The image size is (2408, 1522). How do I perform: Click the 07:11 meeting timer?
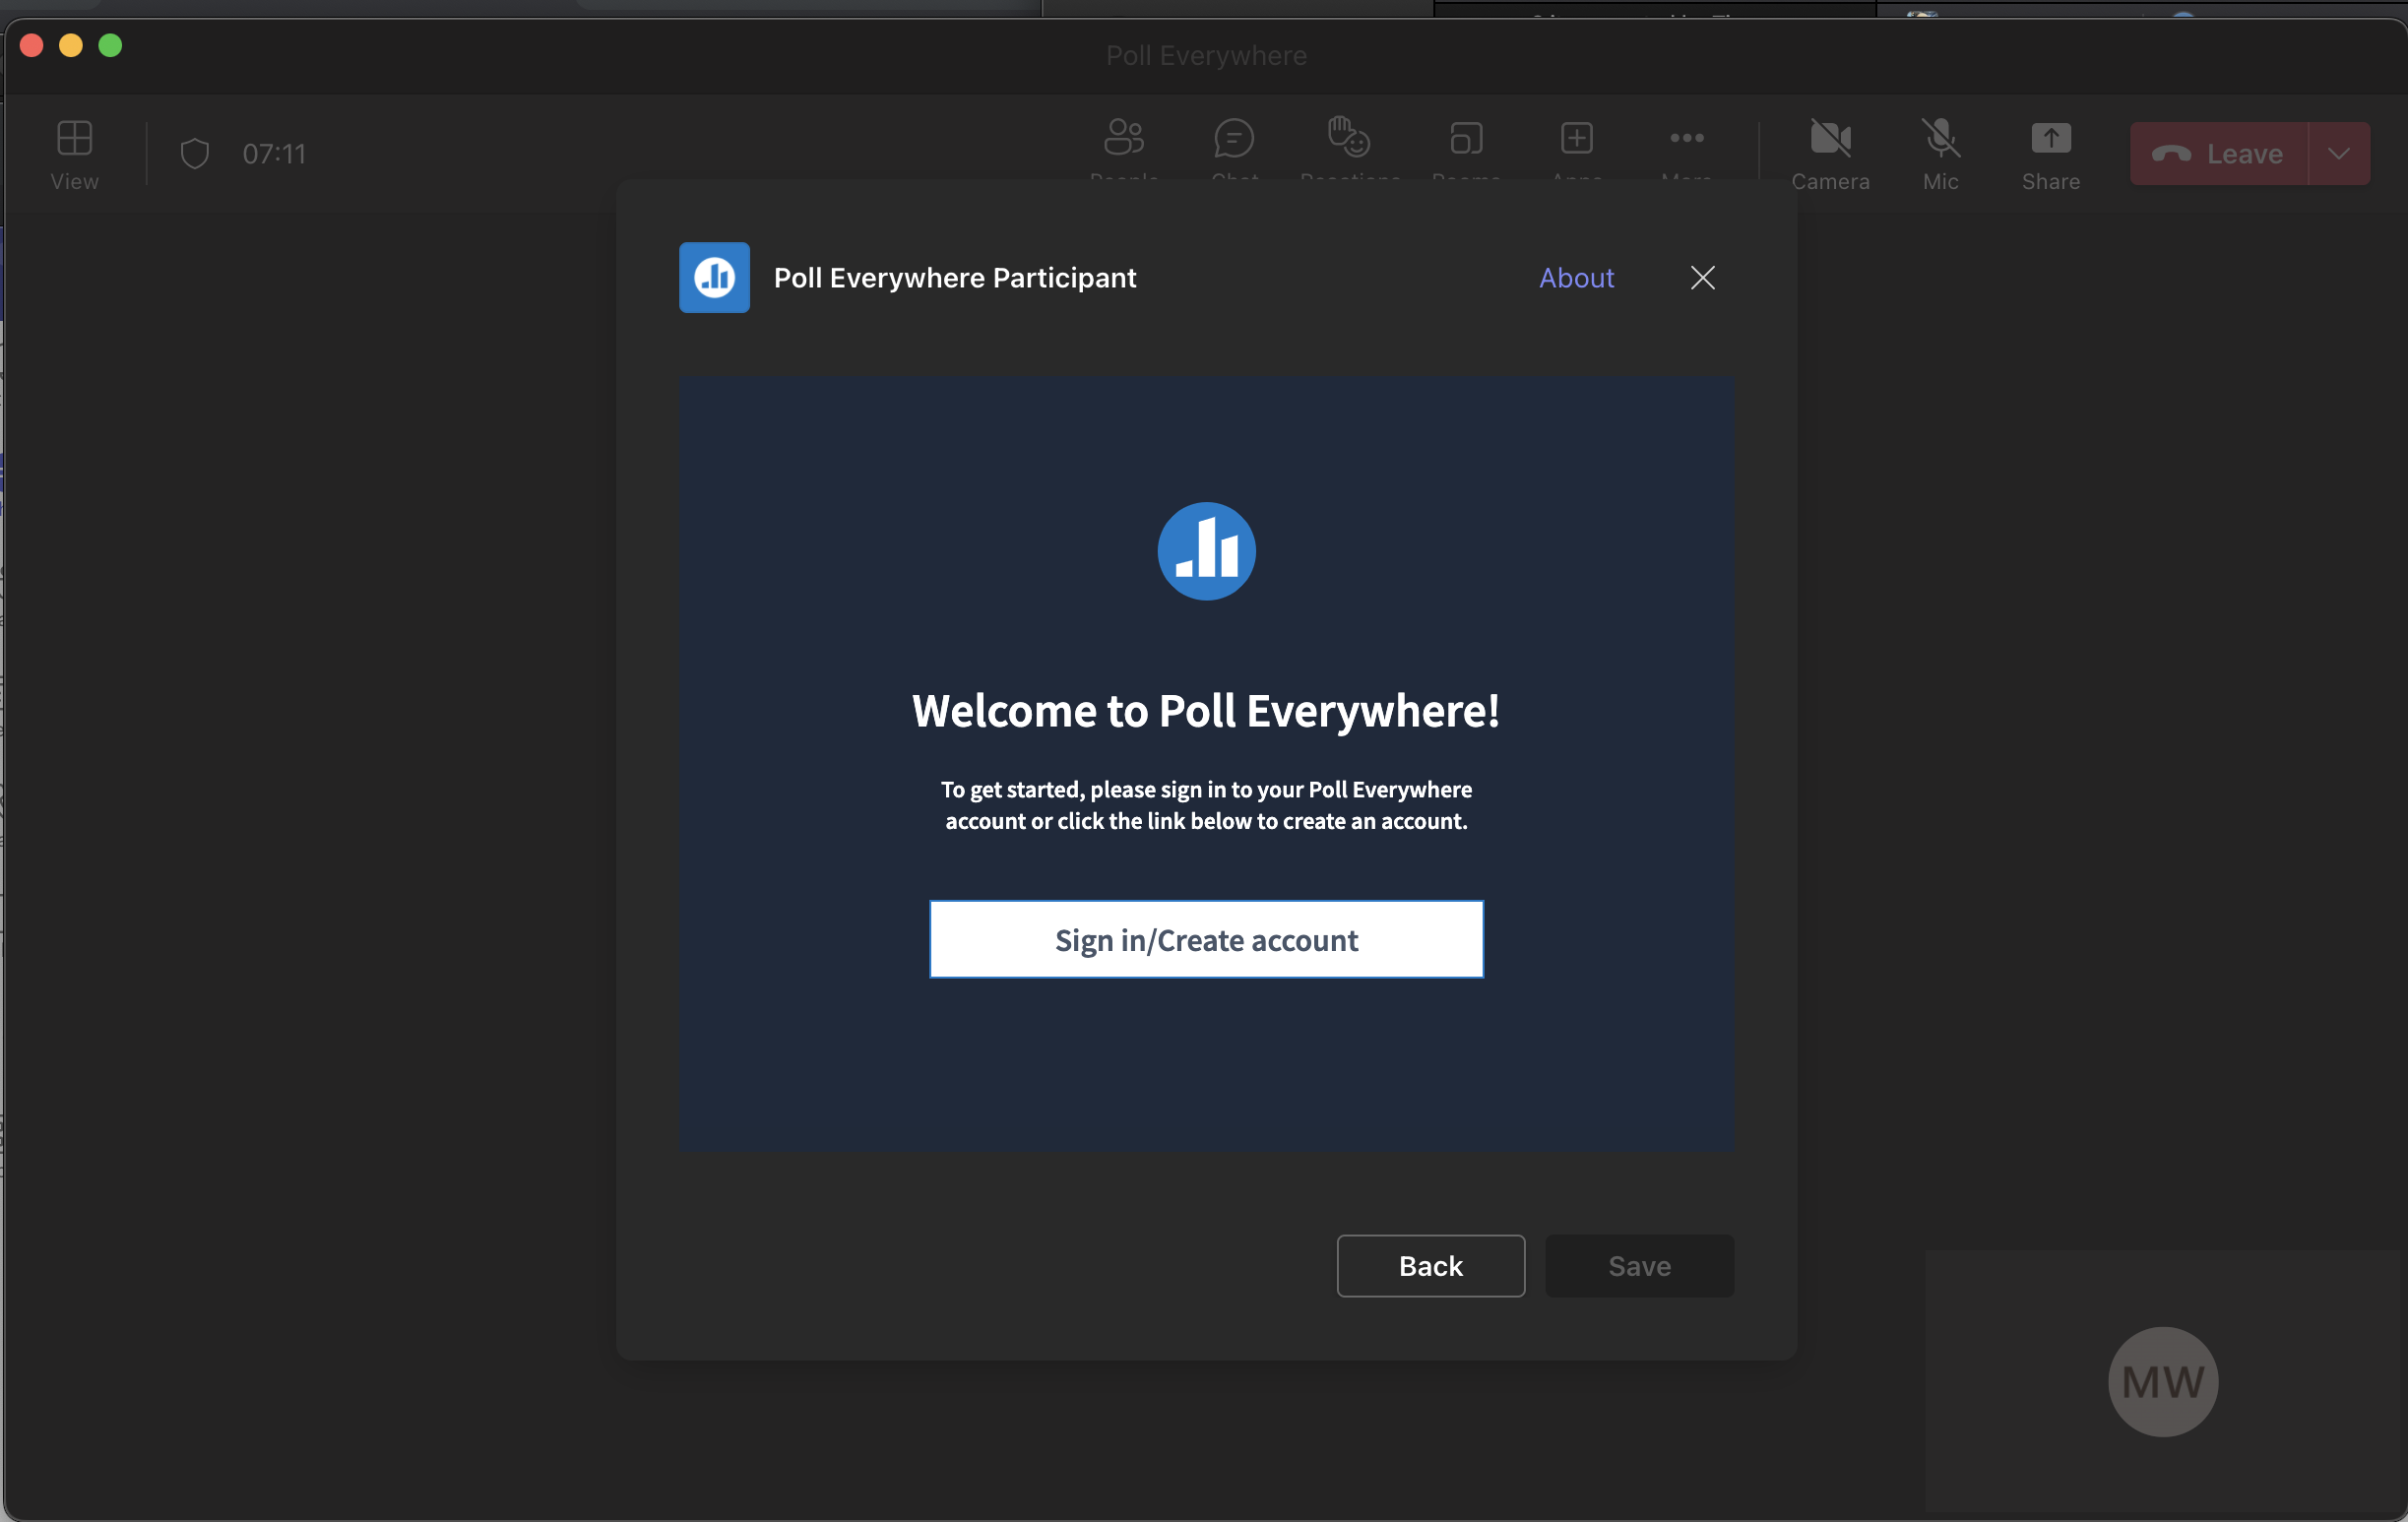(274, 153)
